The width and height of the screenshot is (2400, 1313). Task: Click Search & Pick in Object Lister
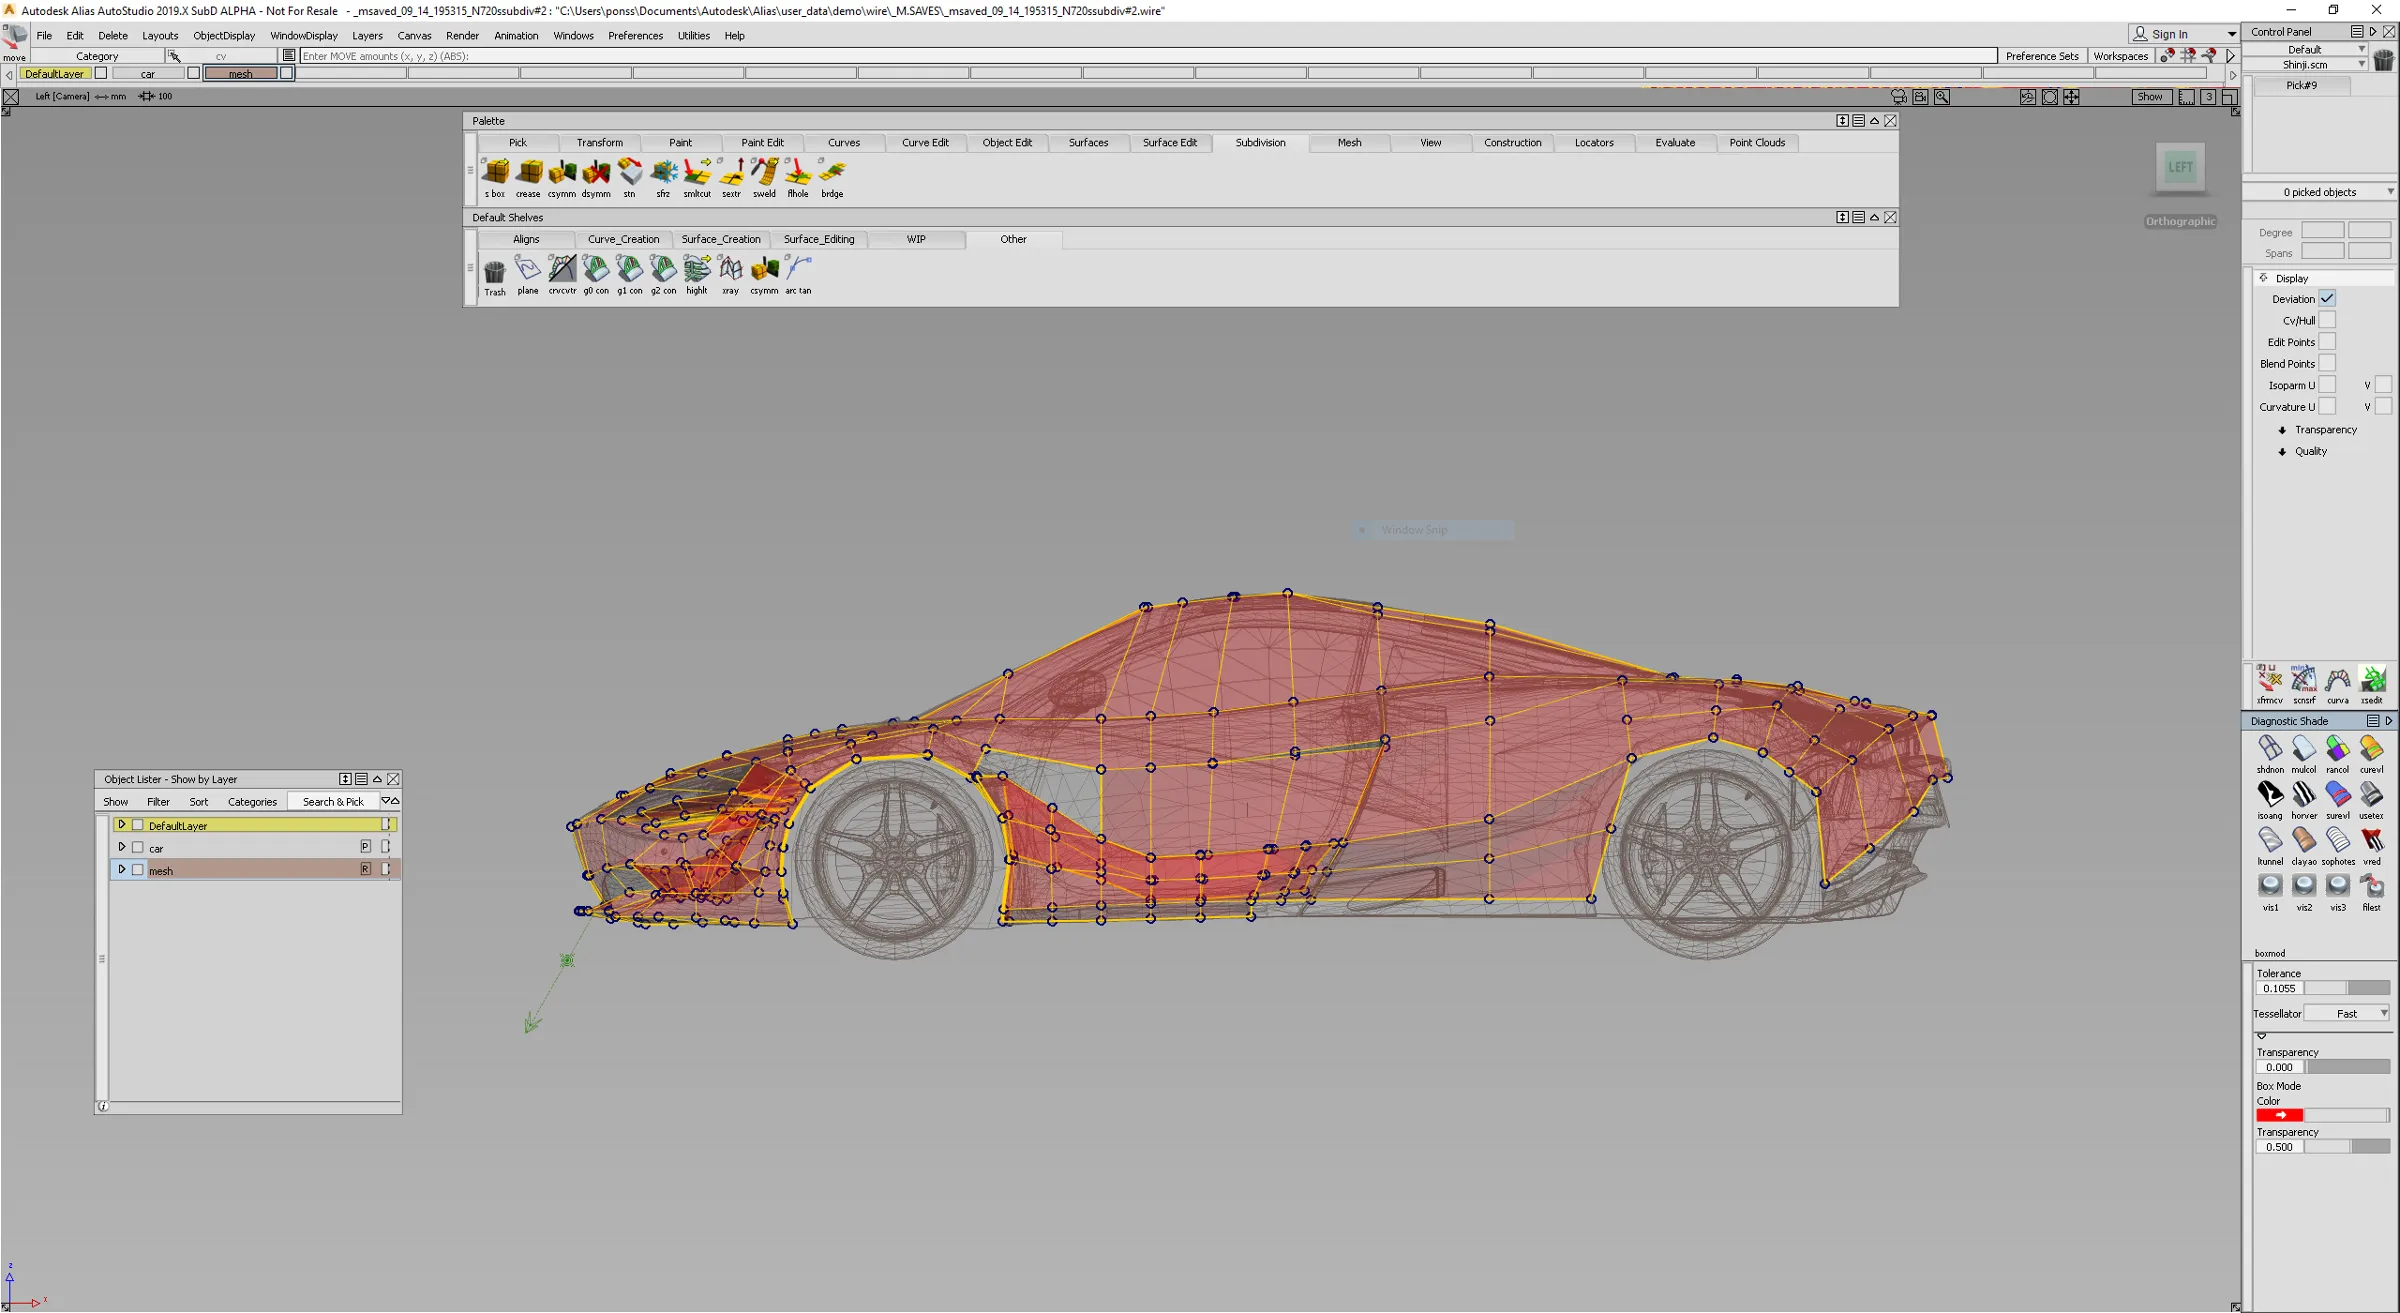click(x=333, y=802)
